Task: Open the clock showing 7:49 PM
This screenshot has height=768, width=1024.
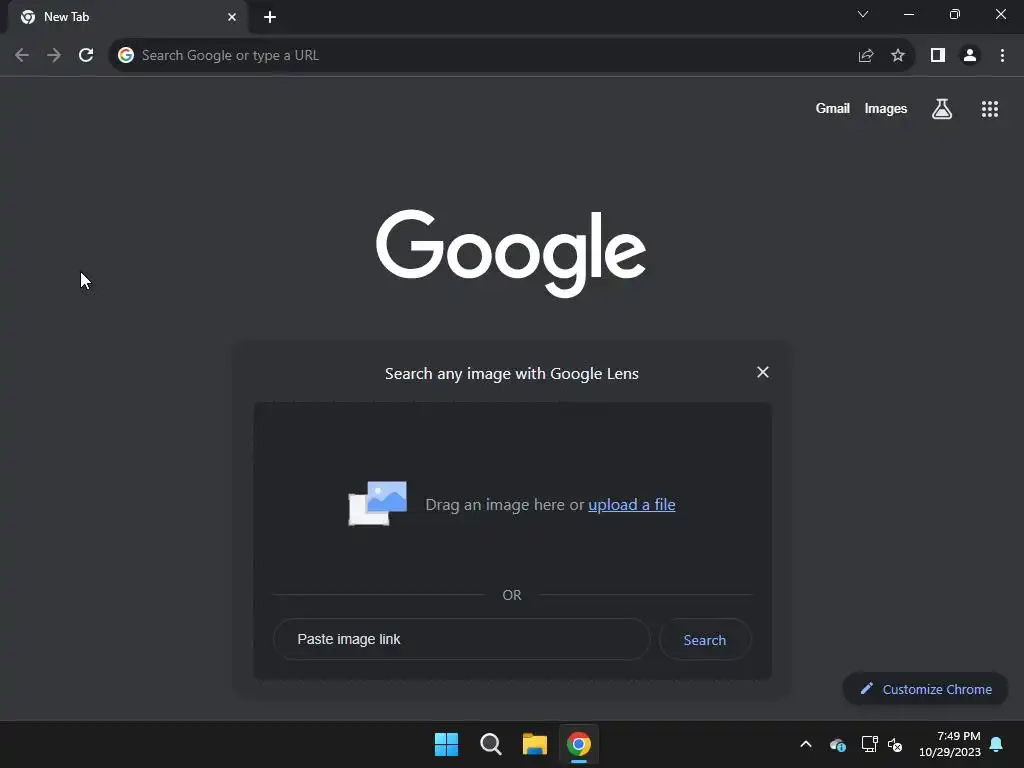Action: tap(950, 744)
